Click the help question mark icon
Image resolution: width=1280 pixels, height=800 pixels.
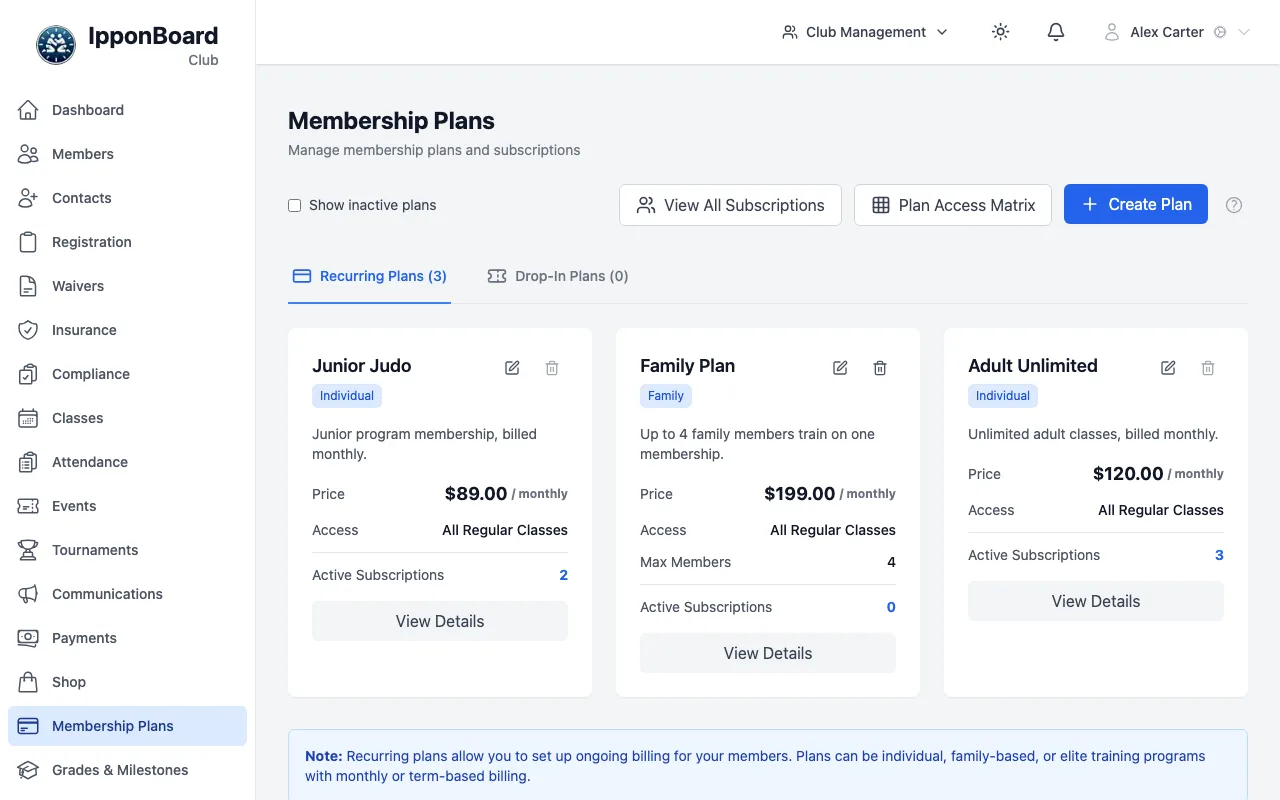tap(1234, 205)
